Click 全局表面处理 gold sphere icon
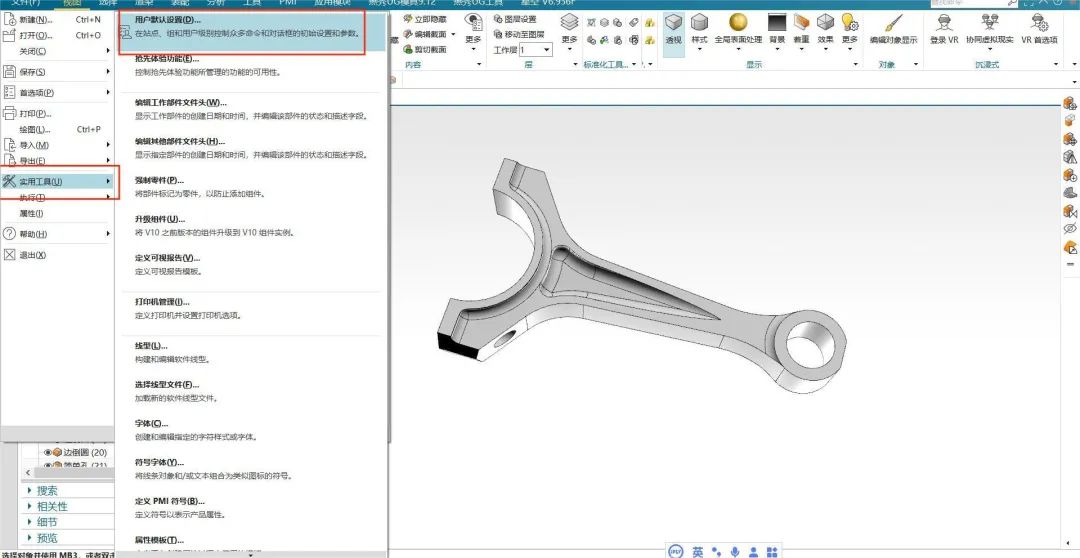 coord(738,22)
